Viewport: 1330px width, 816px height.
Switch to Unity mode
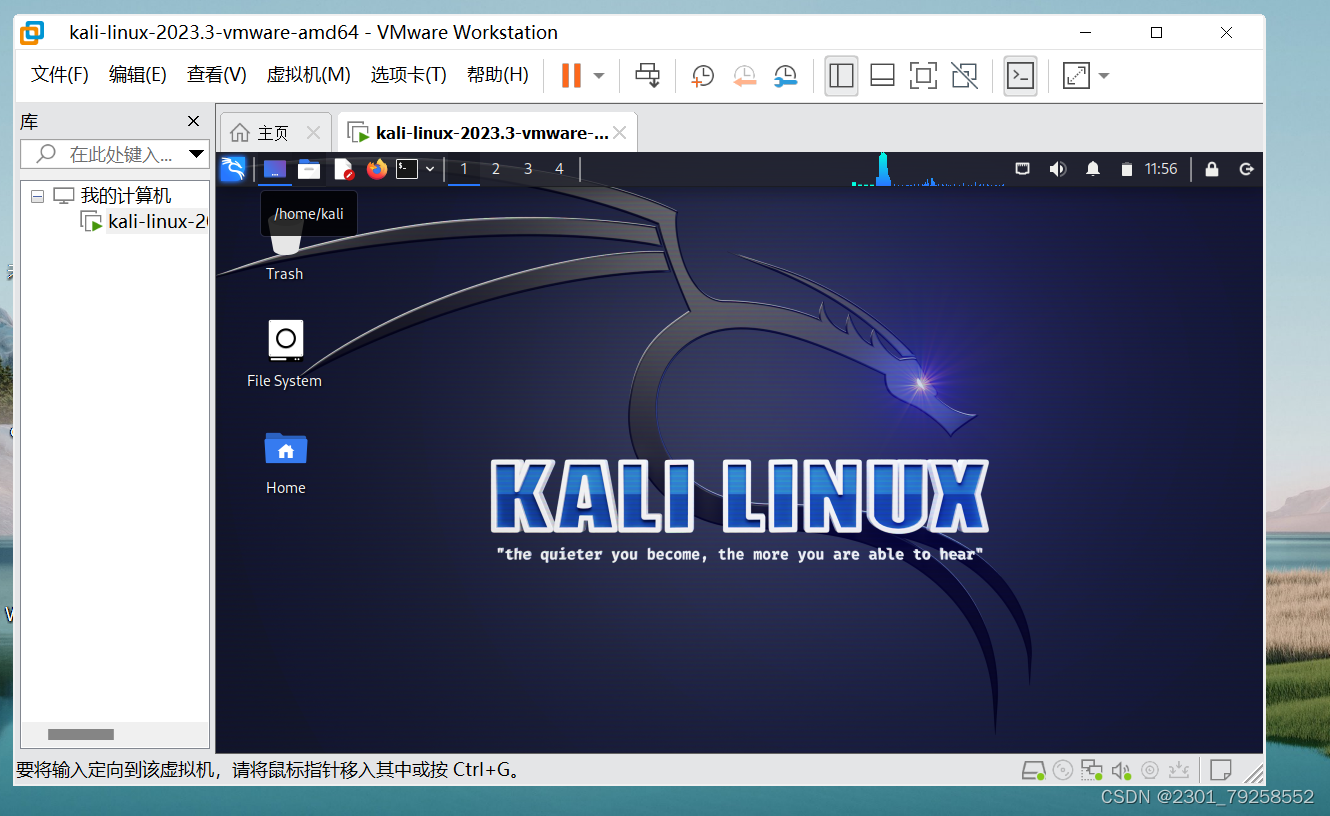(x=964, y=75)
